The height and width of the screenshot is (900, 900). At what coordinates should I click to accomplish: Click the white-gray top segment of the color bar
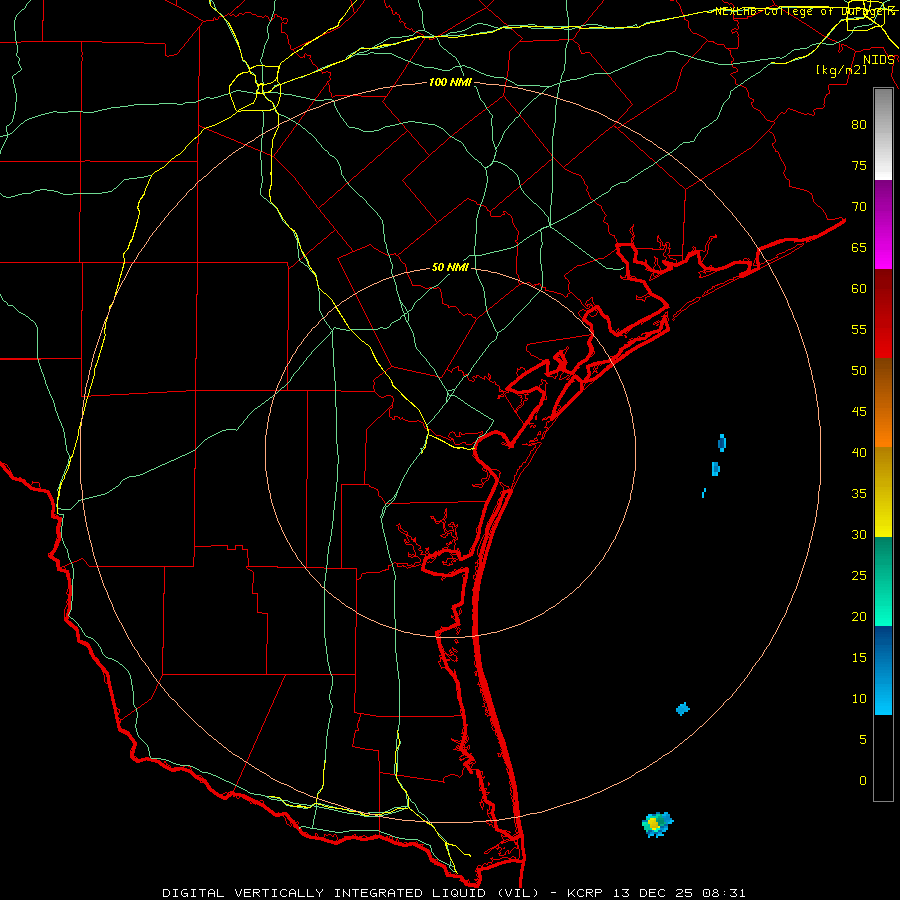883,134
